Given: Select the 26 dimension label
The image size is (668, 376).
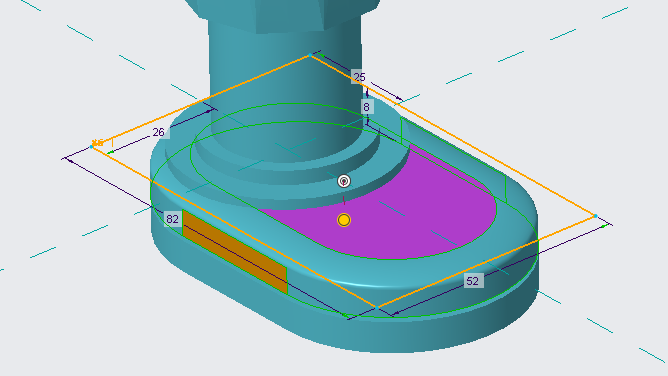Looking at the screenshot, I should [158, 132].
